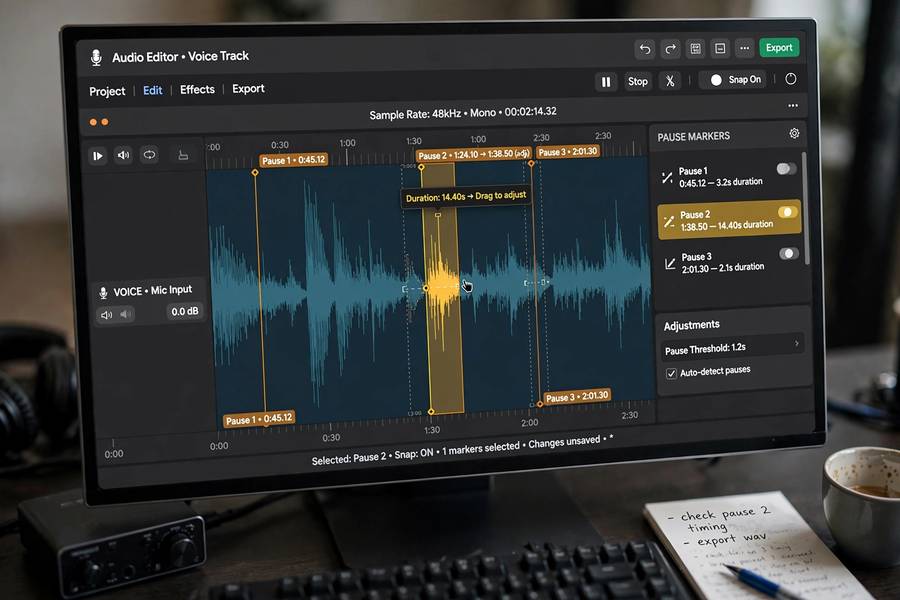Click the play-from-start icon above the track
The width and height of the screenshot is (900, 600).
coord(98,156)
